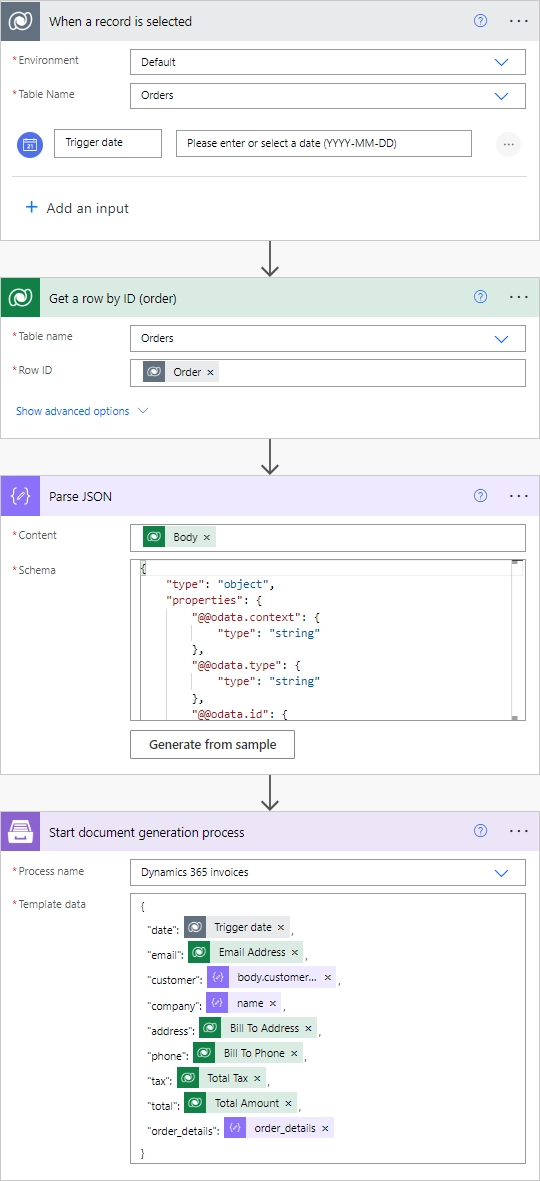The image size is (540, 1181).
Task: Click 'Generate from sample' button
Action: coord(212,744)
